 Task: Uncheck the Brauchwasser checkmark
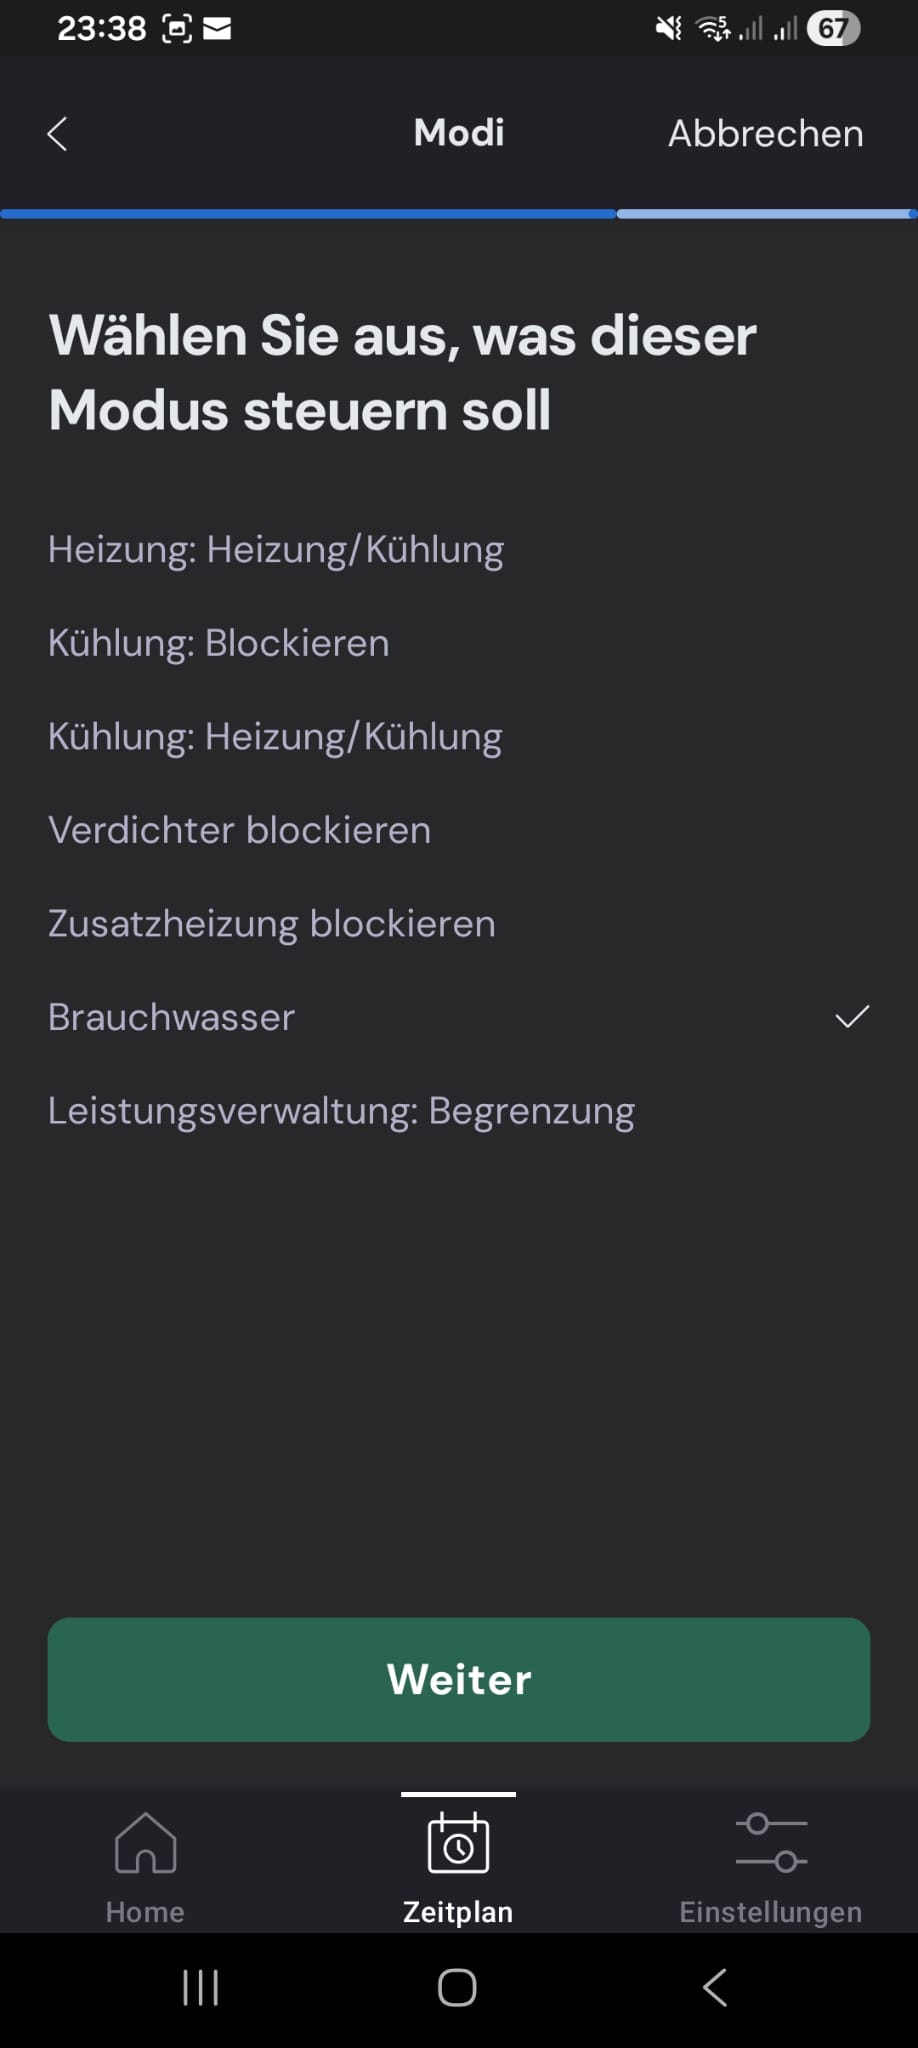(852, 1017)
